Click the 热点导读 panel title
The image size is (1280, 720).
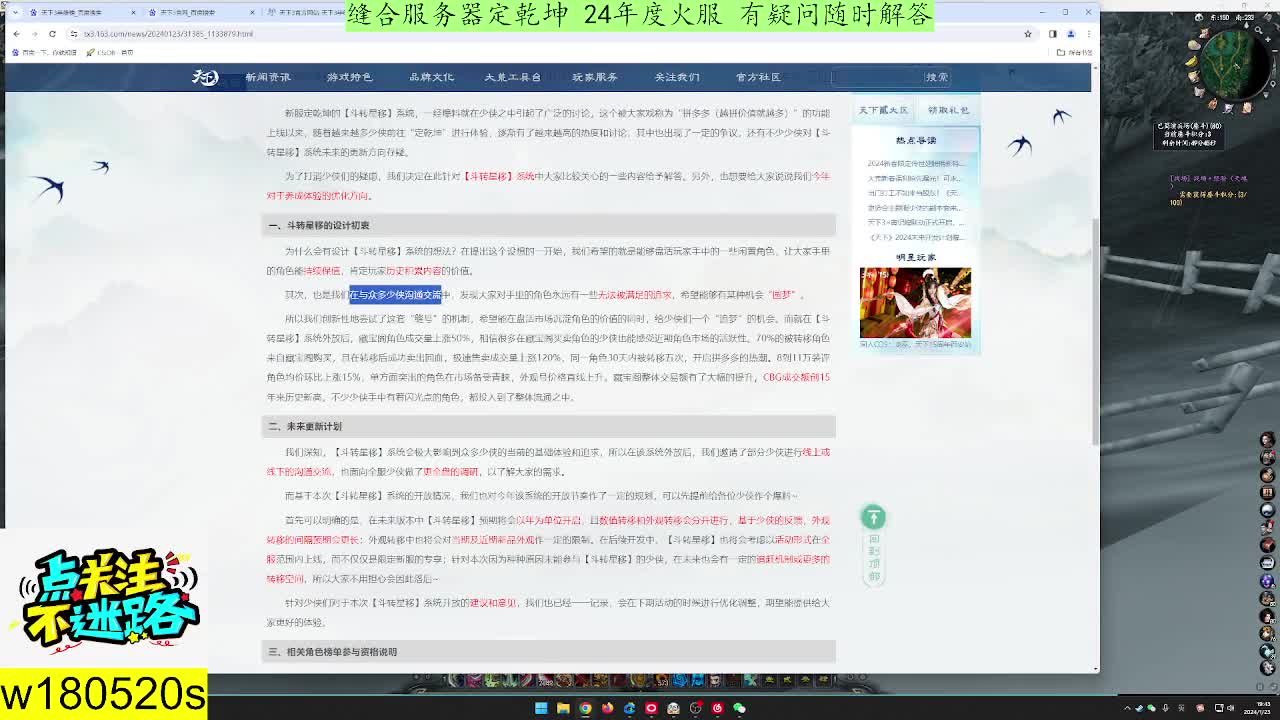click(915, 141)
